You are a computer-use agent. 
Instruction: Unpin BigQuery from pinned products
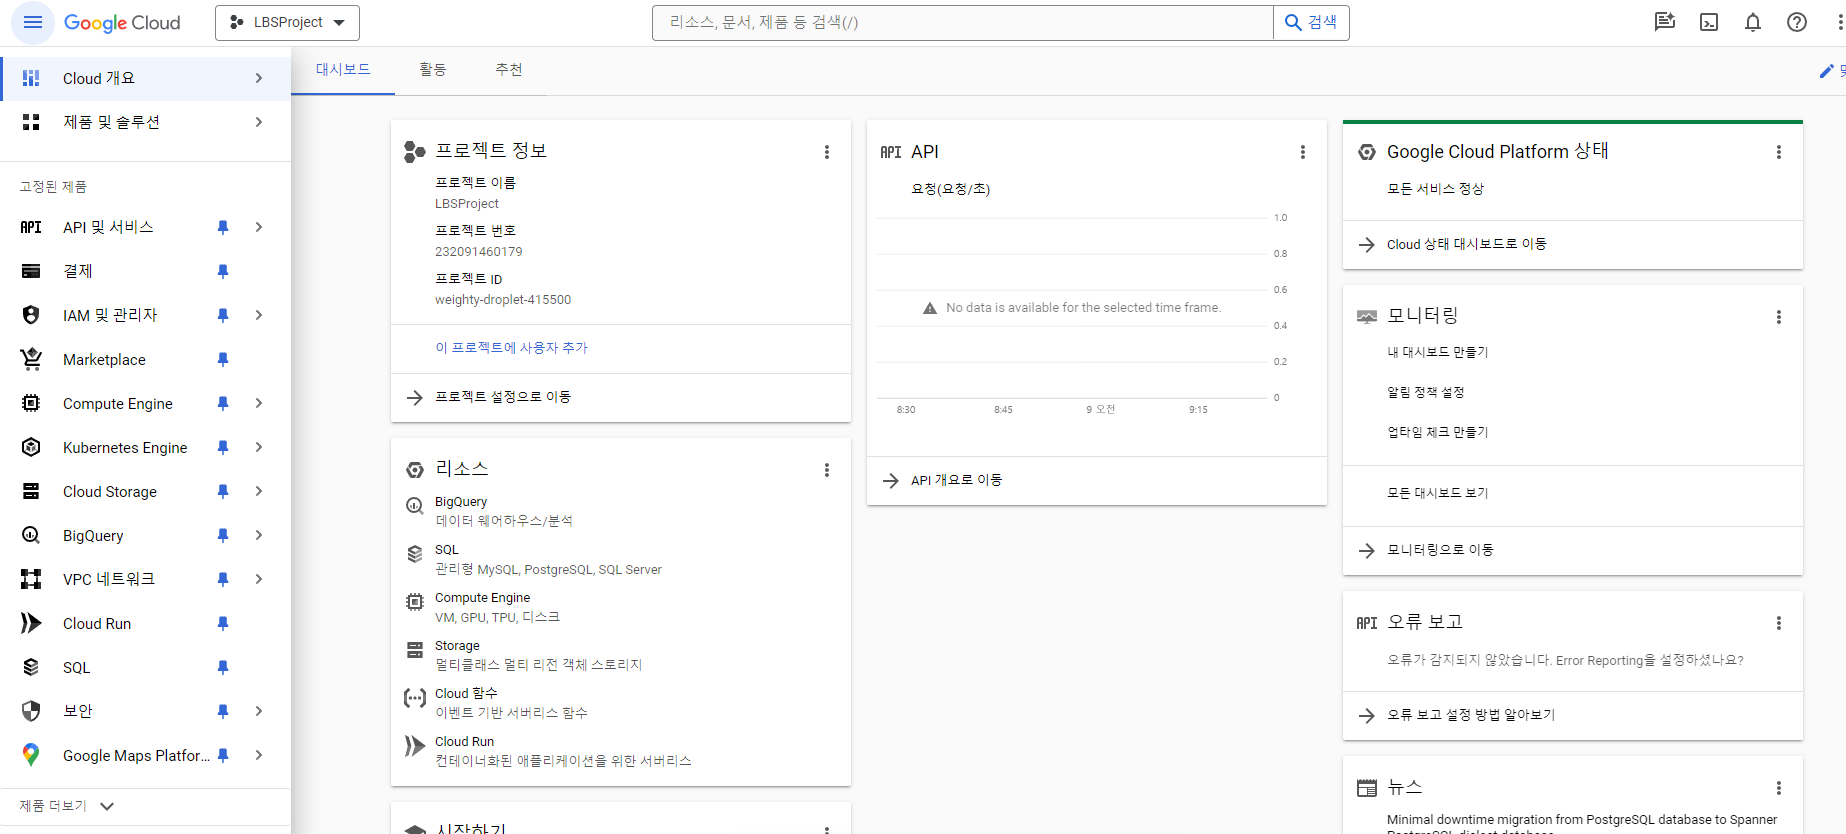coord(223,535)
